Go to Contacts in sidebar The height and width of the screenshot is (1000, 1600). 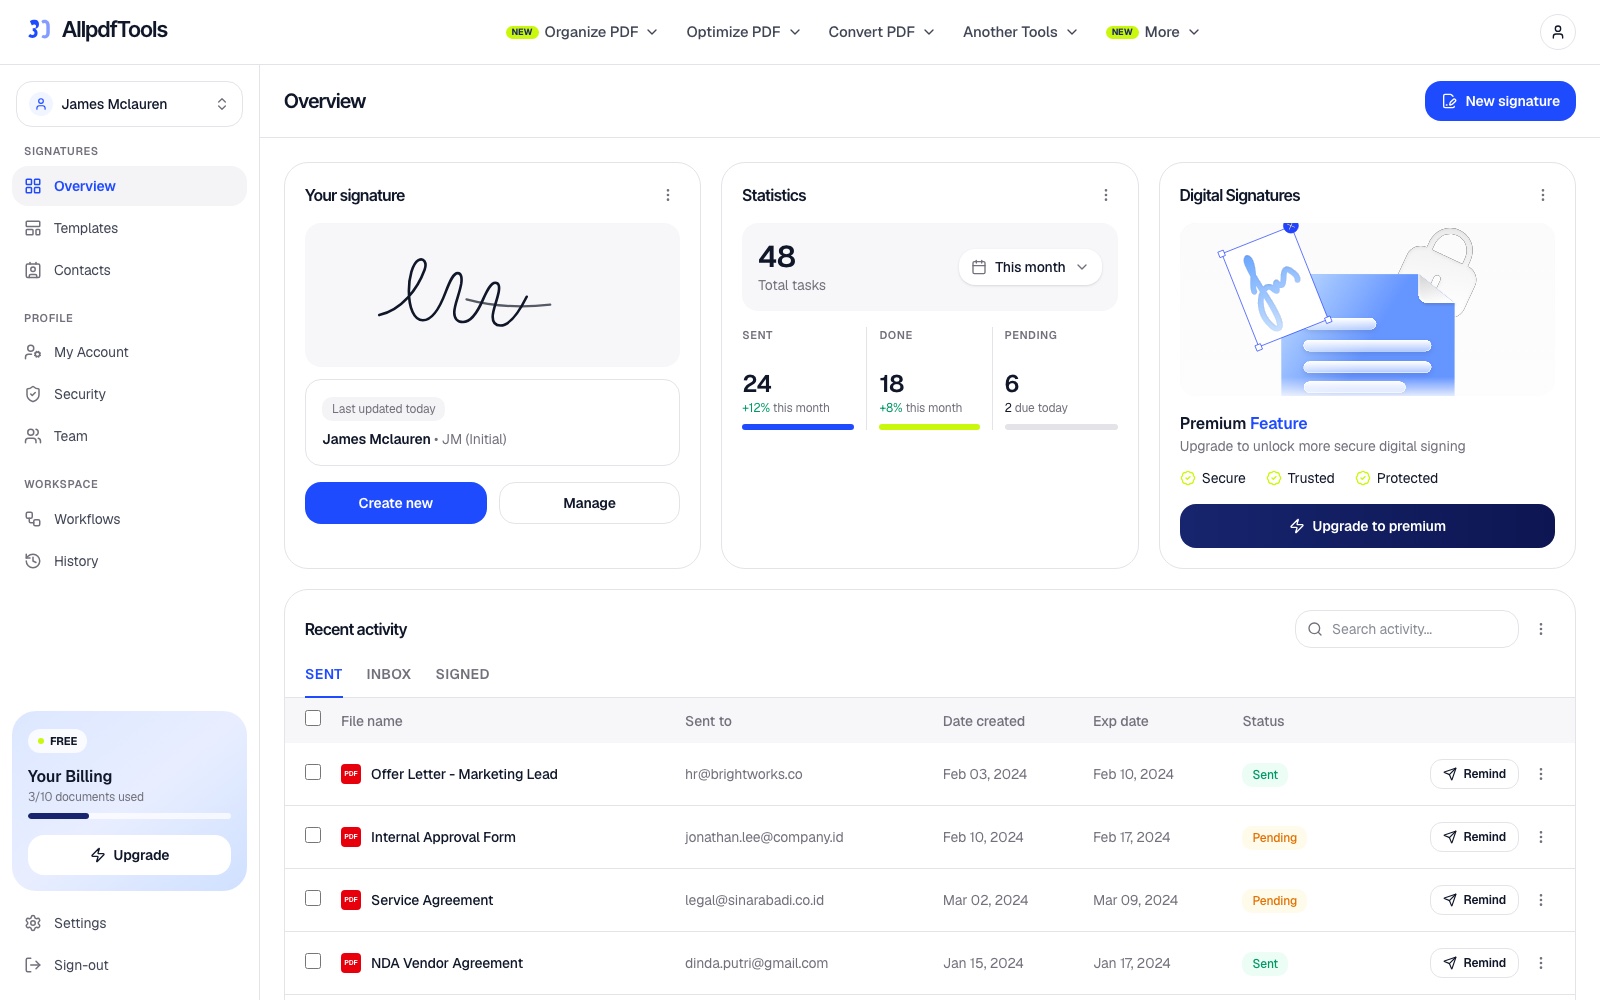coord(129,270)
